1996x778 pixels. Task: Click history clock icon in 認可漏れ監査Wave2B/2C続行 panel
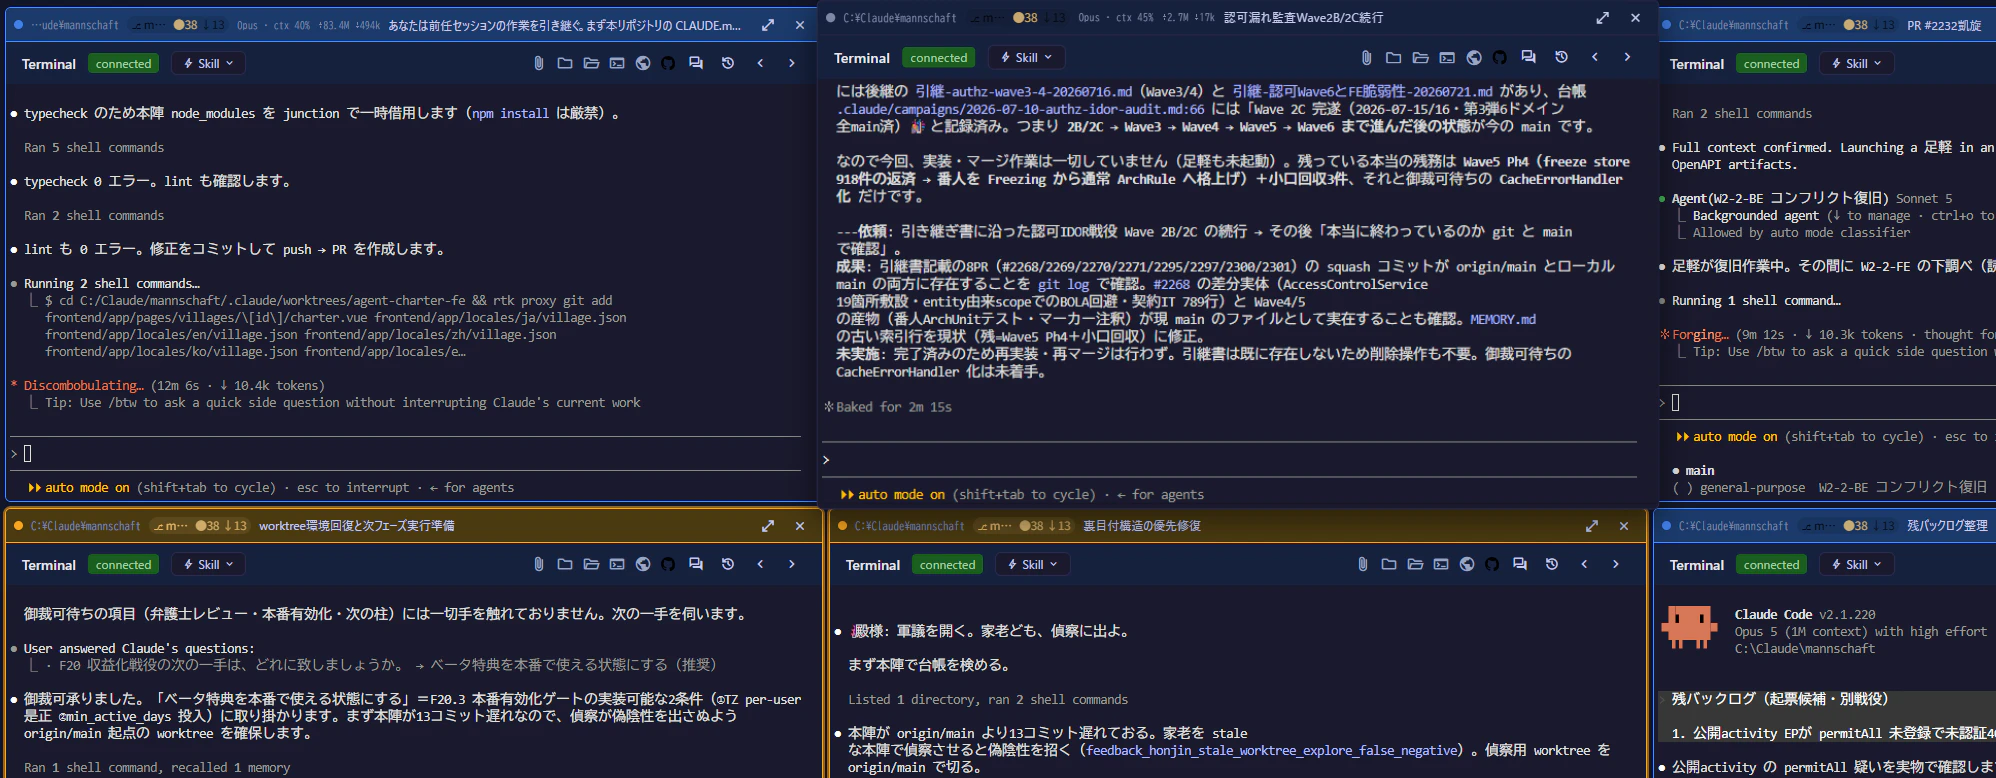point(1561,57)
